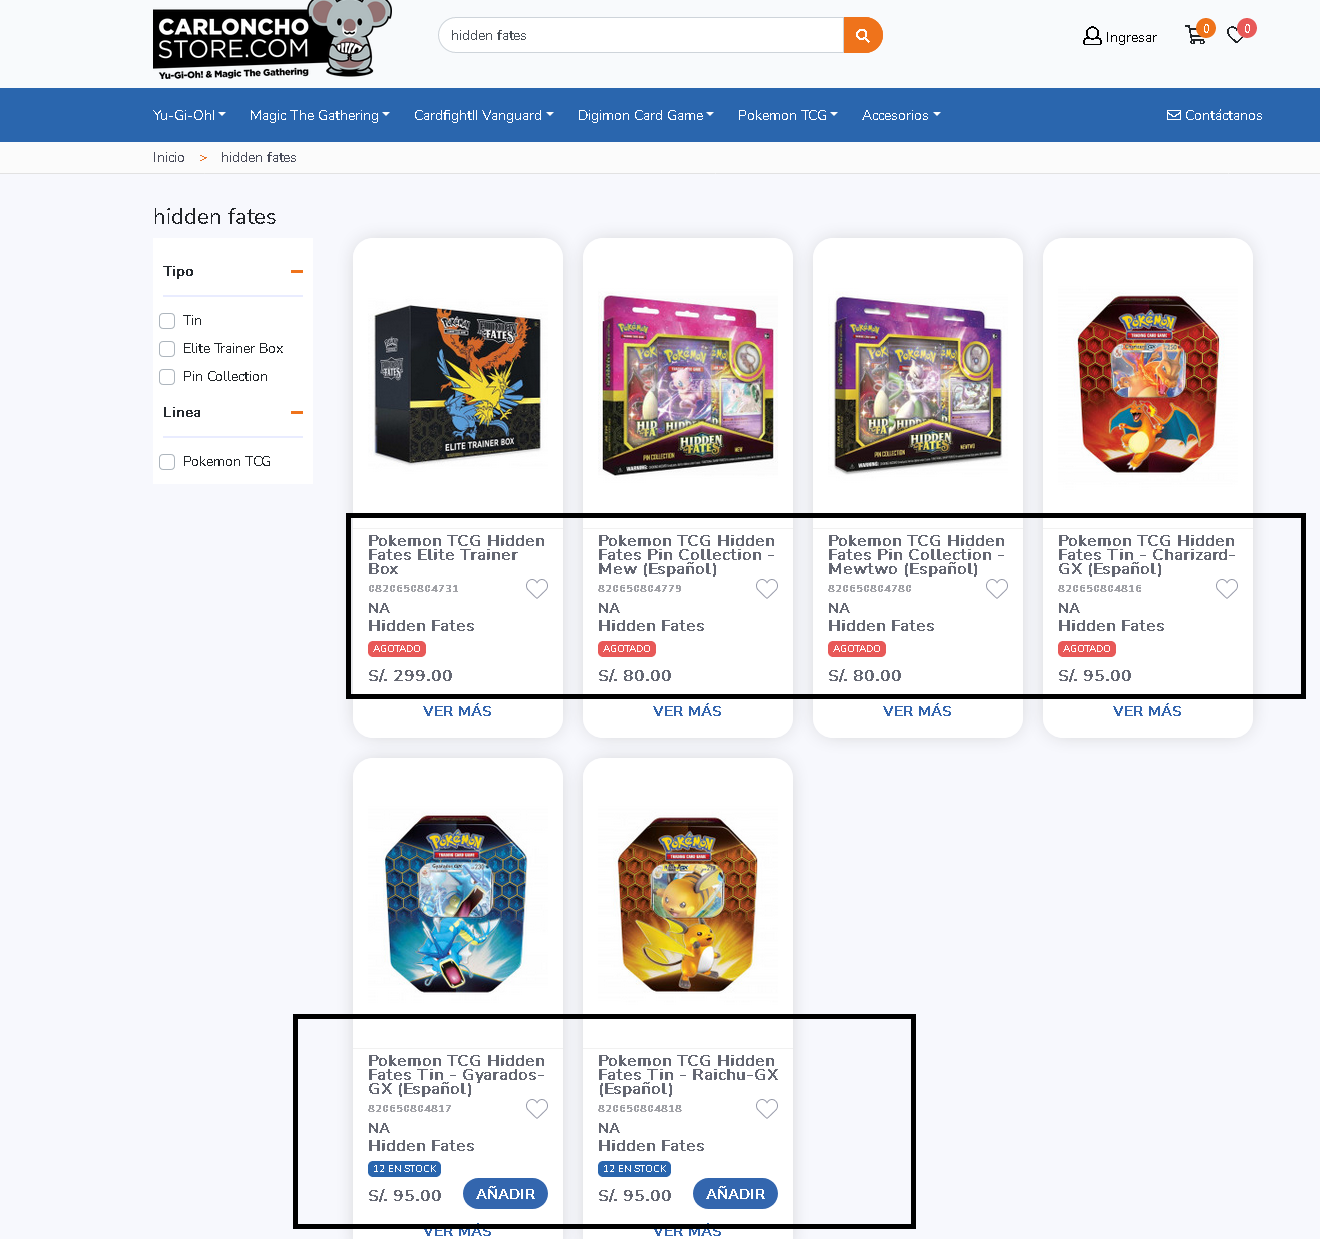Open the Charizard tin product image
The image size is (1320, 1239).
[x=1148, y=384]
